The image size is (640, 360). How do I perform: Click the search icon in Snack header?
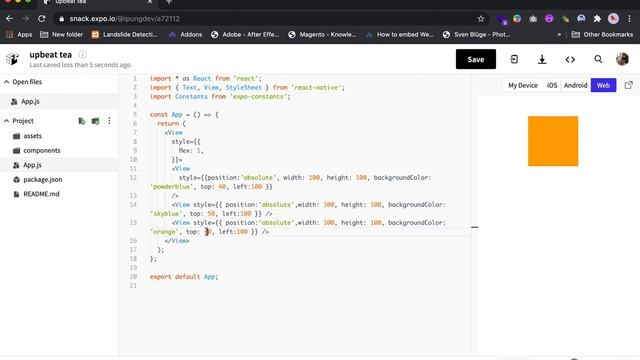point(598,59)
